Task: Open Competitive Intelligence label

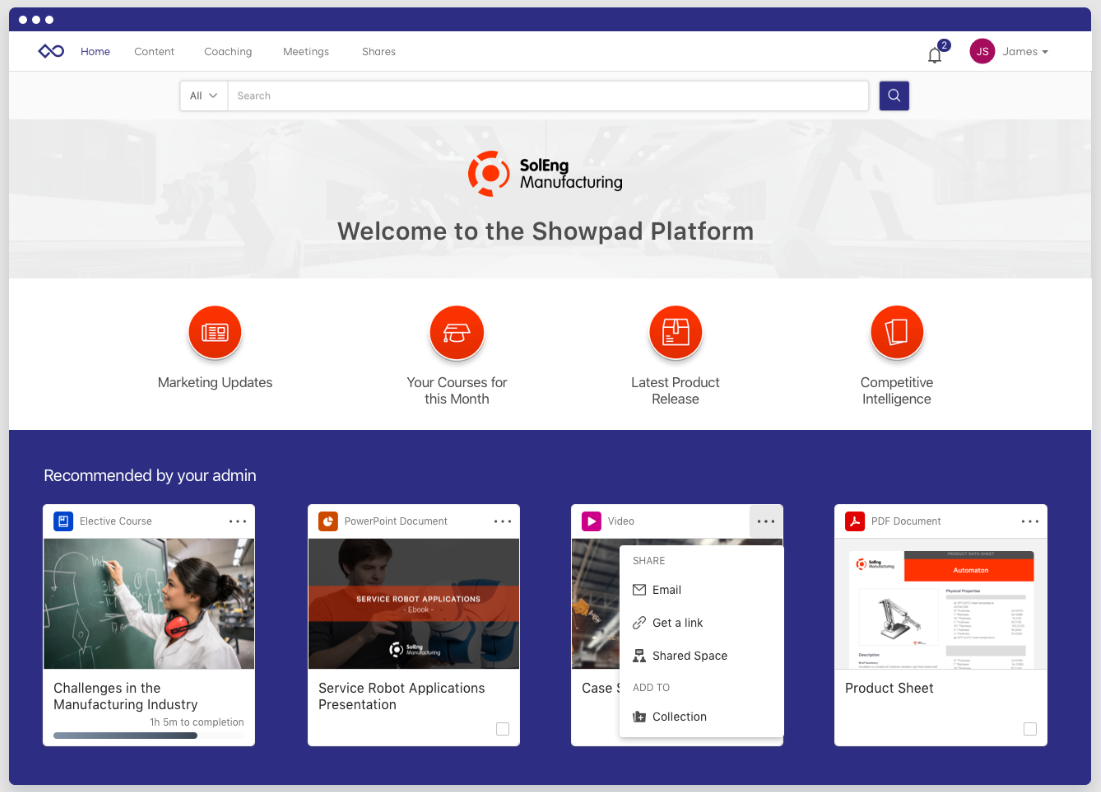Action: tap(897, 390)
